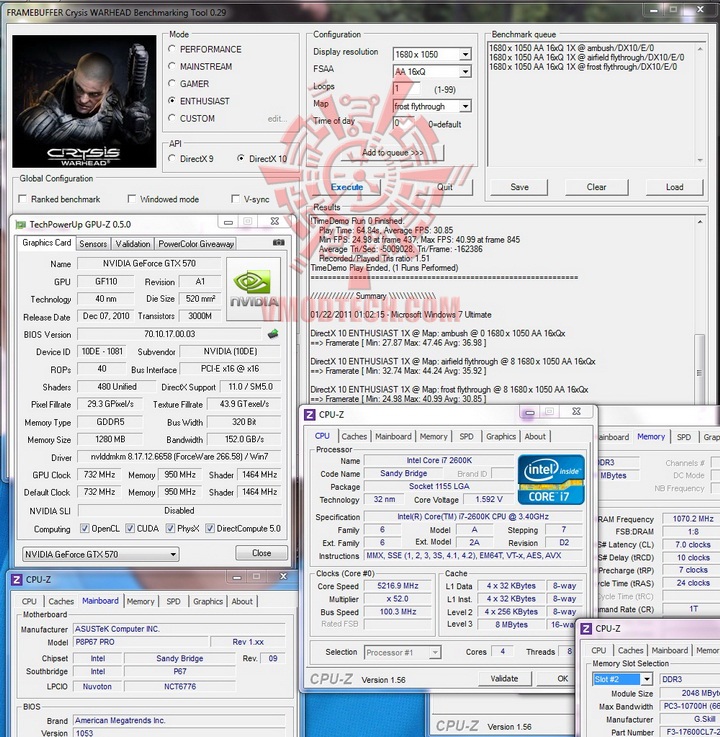Click the Crysis Warhead cover image

coord(84,101)
